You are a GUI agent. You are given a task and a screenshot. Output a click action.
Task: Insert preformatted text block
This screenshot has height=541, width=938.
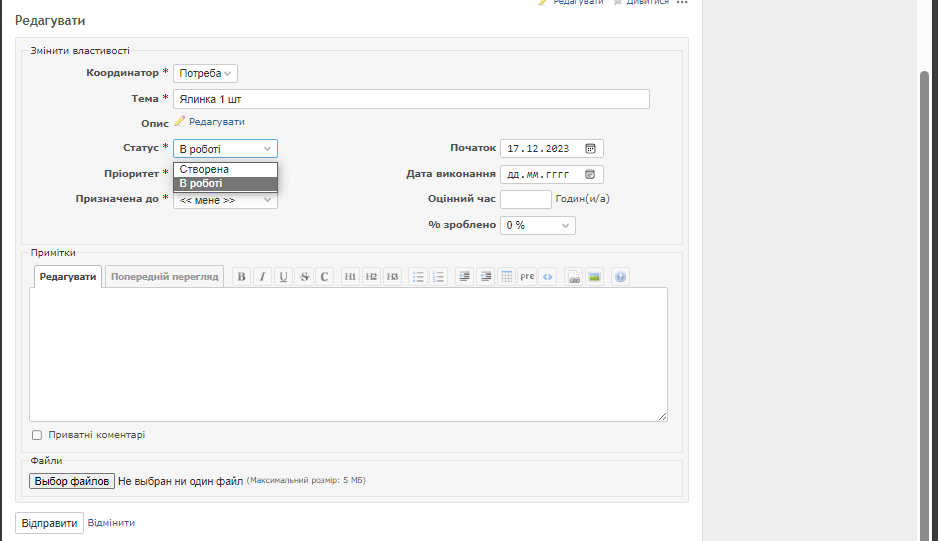(527, 277)
